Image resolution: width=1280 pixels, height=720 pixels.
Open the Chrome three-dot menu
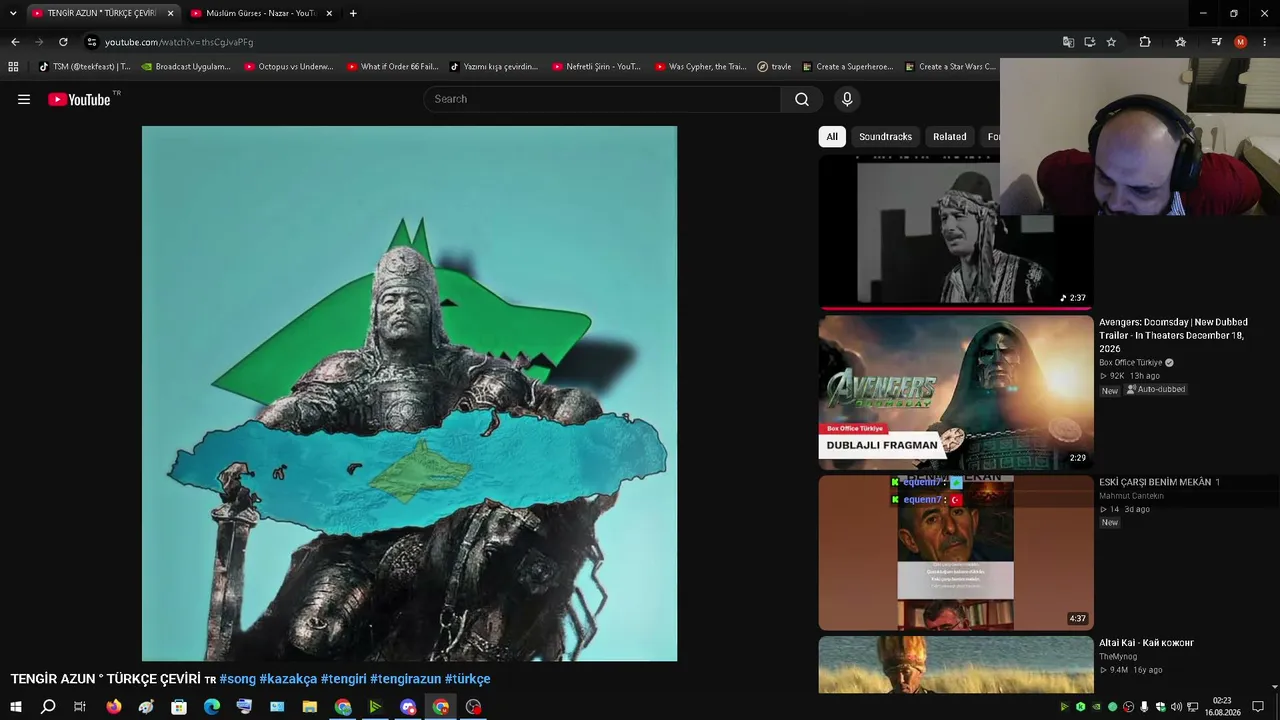coord(1265,42)
